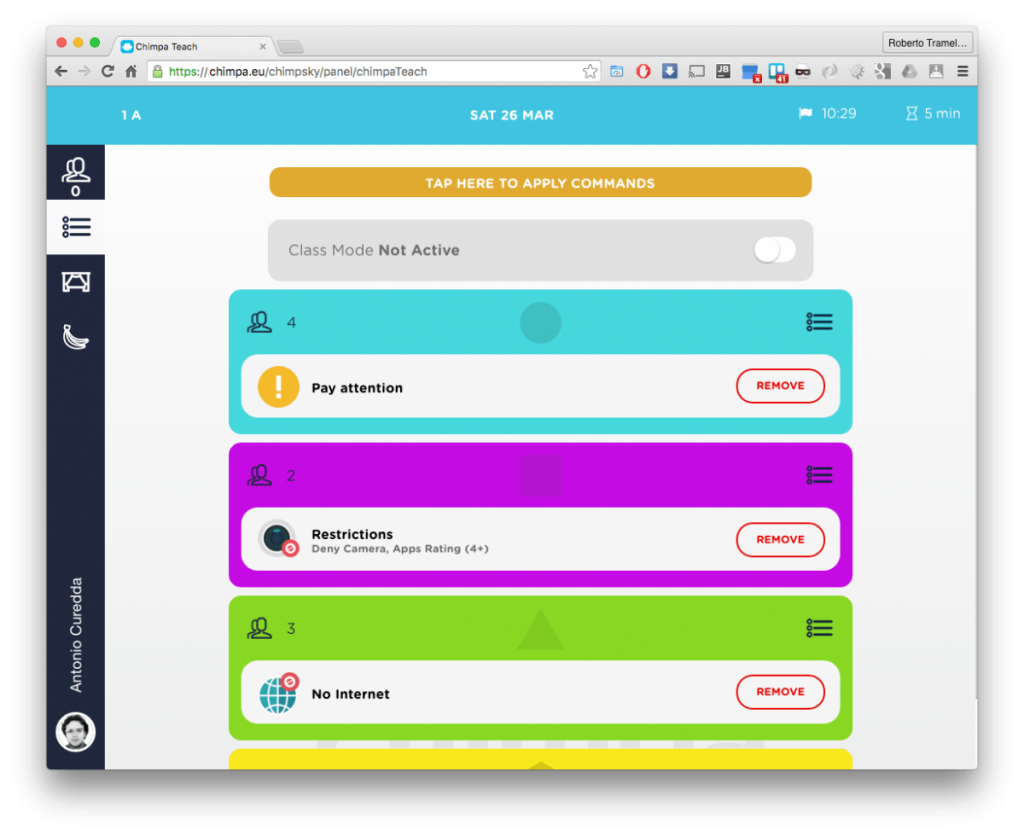Viewport: 1024px width, 836px height.
Task: Click the SAT 26 MAR date
Action: click(511, 116)
